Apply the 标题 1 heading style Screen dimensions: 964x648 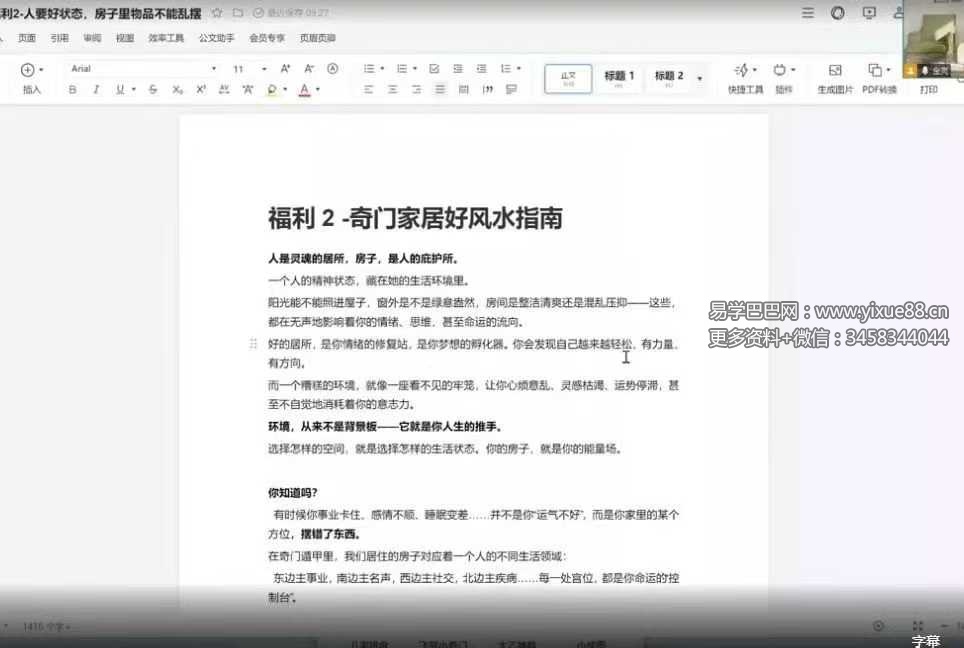coord(619,78)
